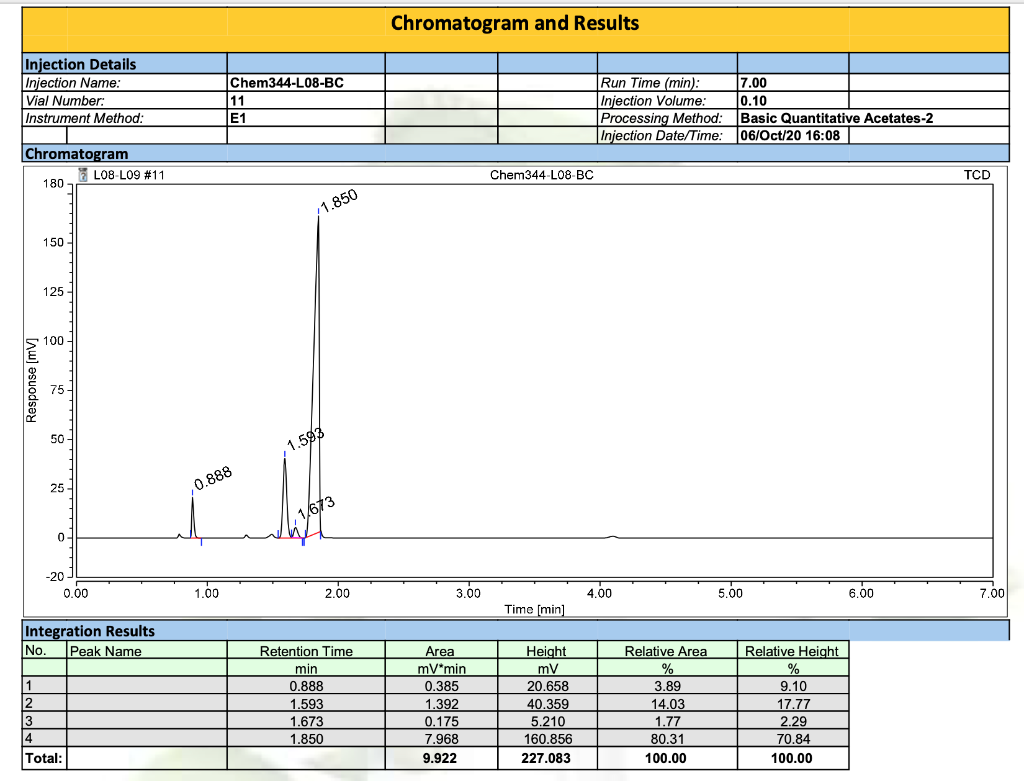The image size is (1024, 781).
Task: Click total height value 227.083
Action: (x=546, y=758)
